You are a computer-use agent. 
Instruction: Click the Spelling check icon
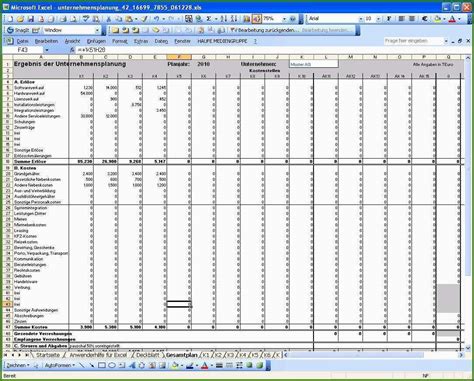click(x=86, y=19)
